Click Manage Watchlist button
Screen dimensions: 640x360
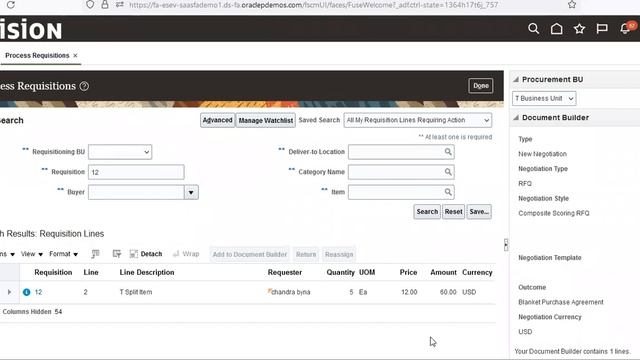coord(266,120)
